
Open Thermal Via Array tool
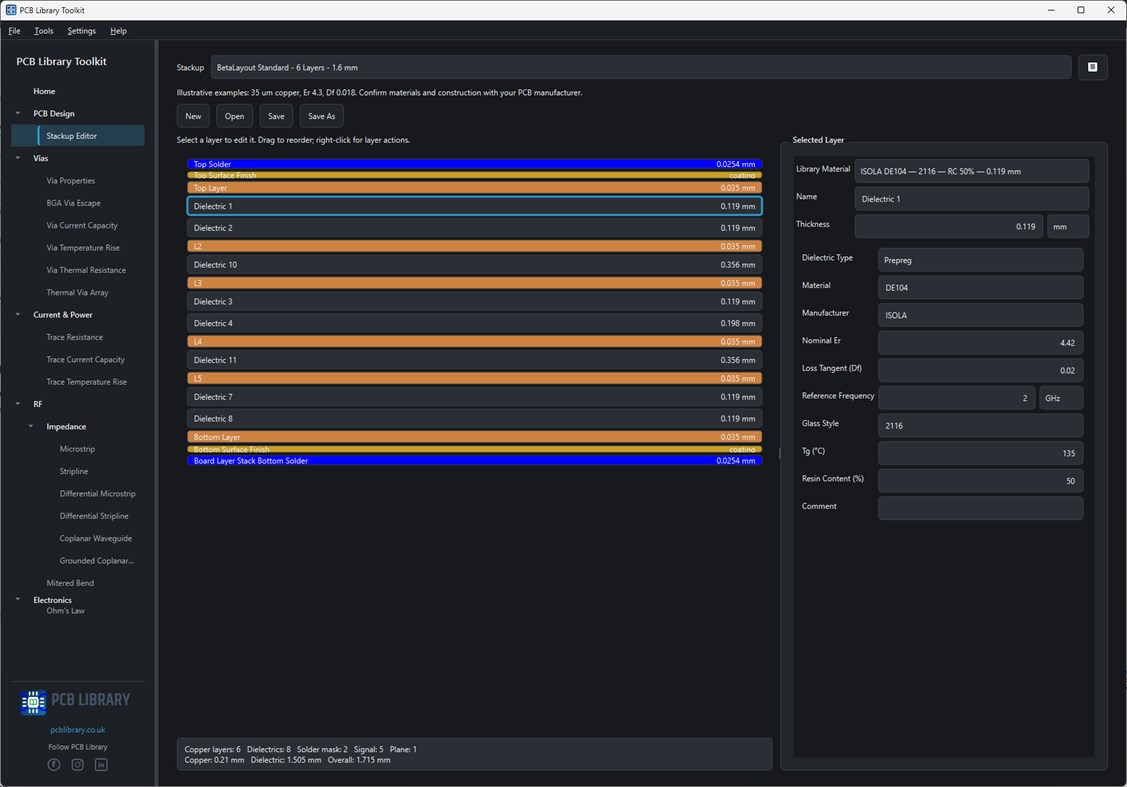pyautogui.click(x=77, y=293)
